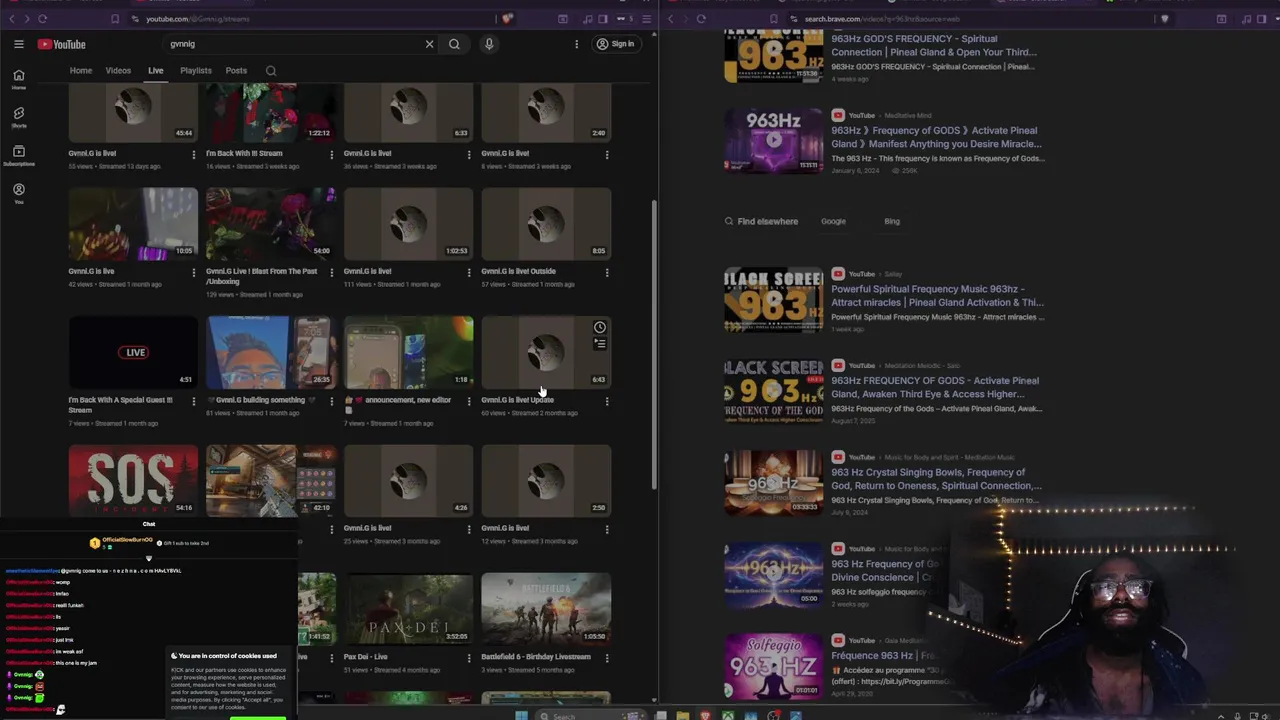Open the Pax Dei stream thumbnail
This screenshot has width=1280, height=720.
(x=408, y=608)
